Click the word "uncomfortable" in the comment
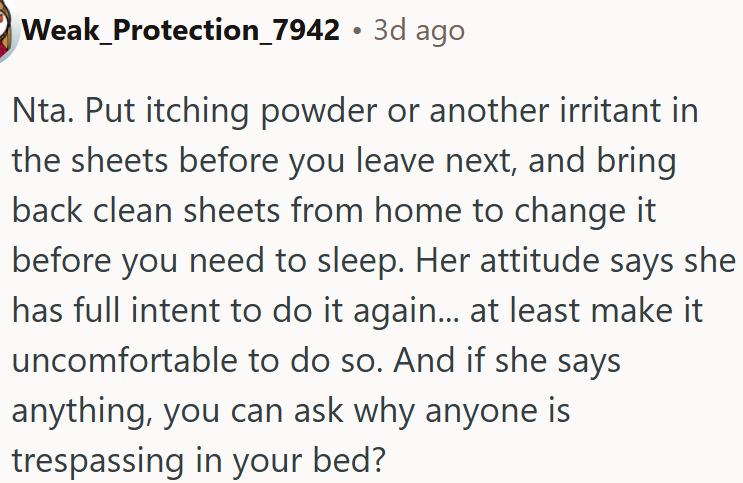The image size is (743, 483). 125,360
